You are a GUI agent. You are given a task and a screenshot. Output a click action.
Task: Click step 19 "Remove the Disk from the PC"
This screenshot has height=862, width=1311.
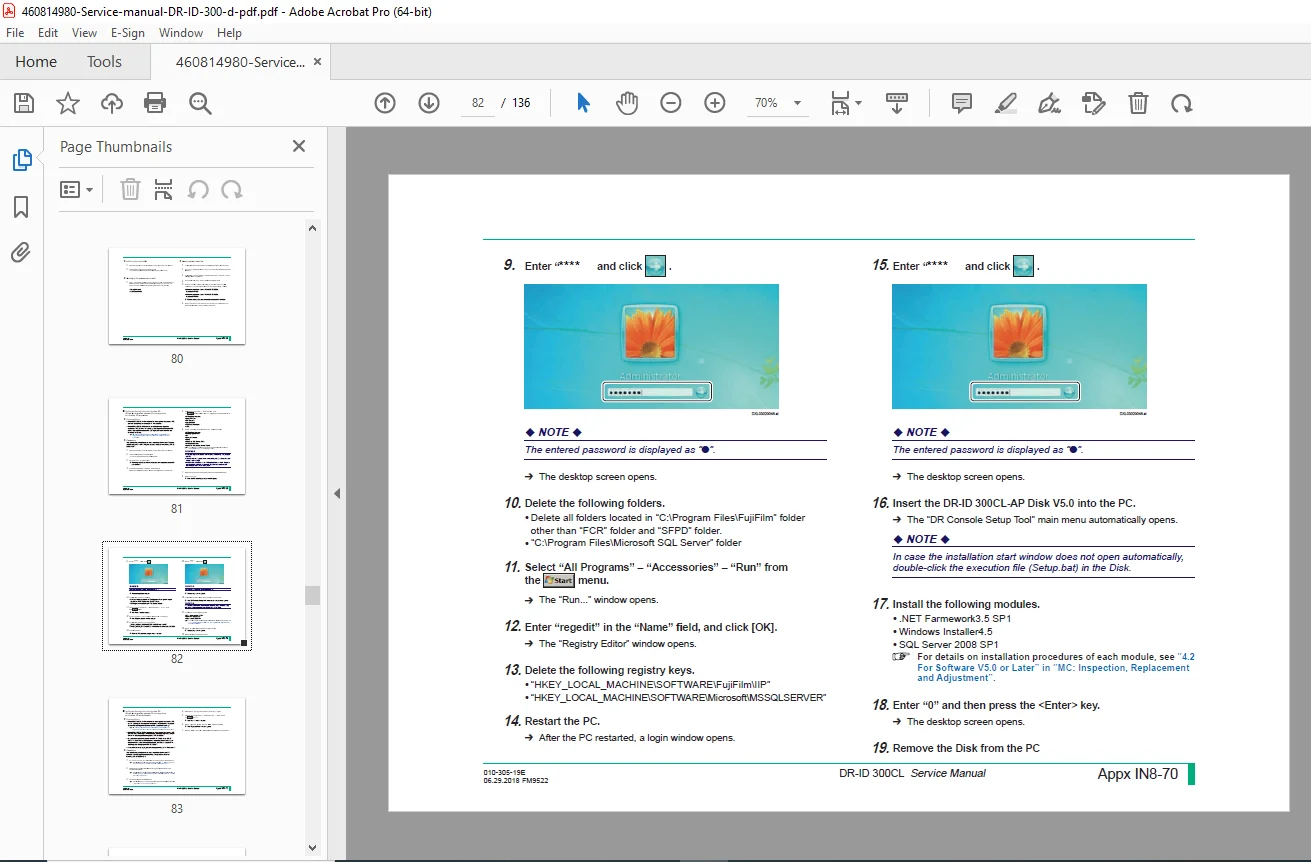coord(966,748)
